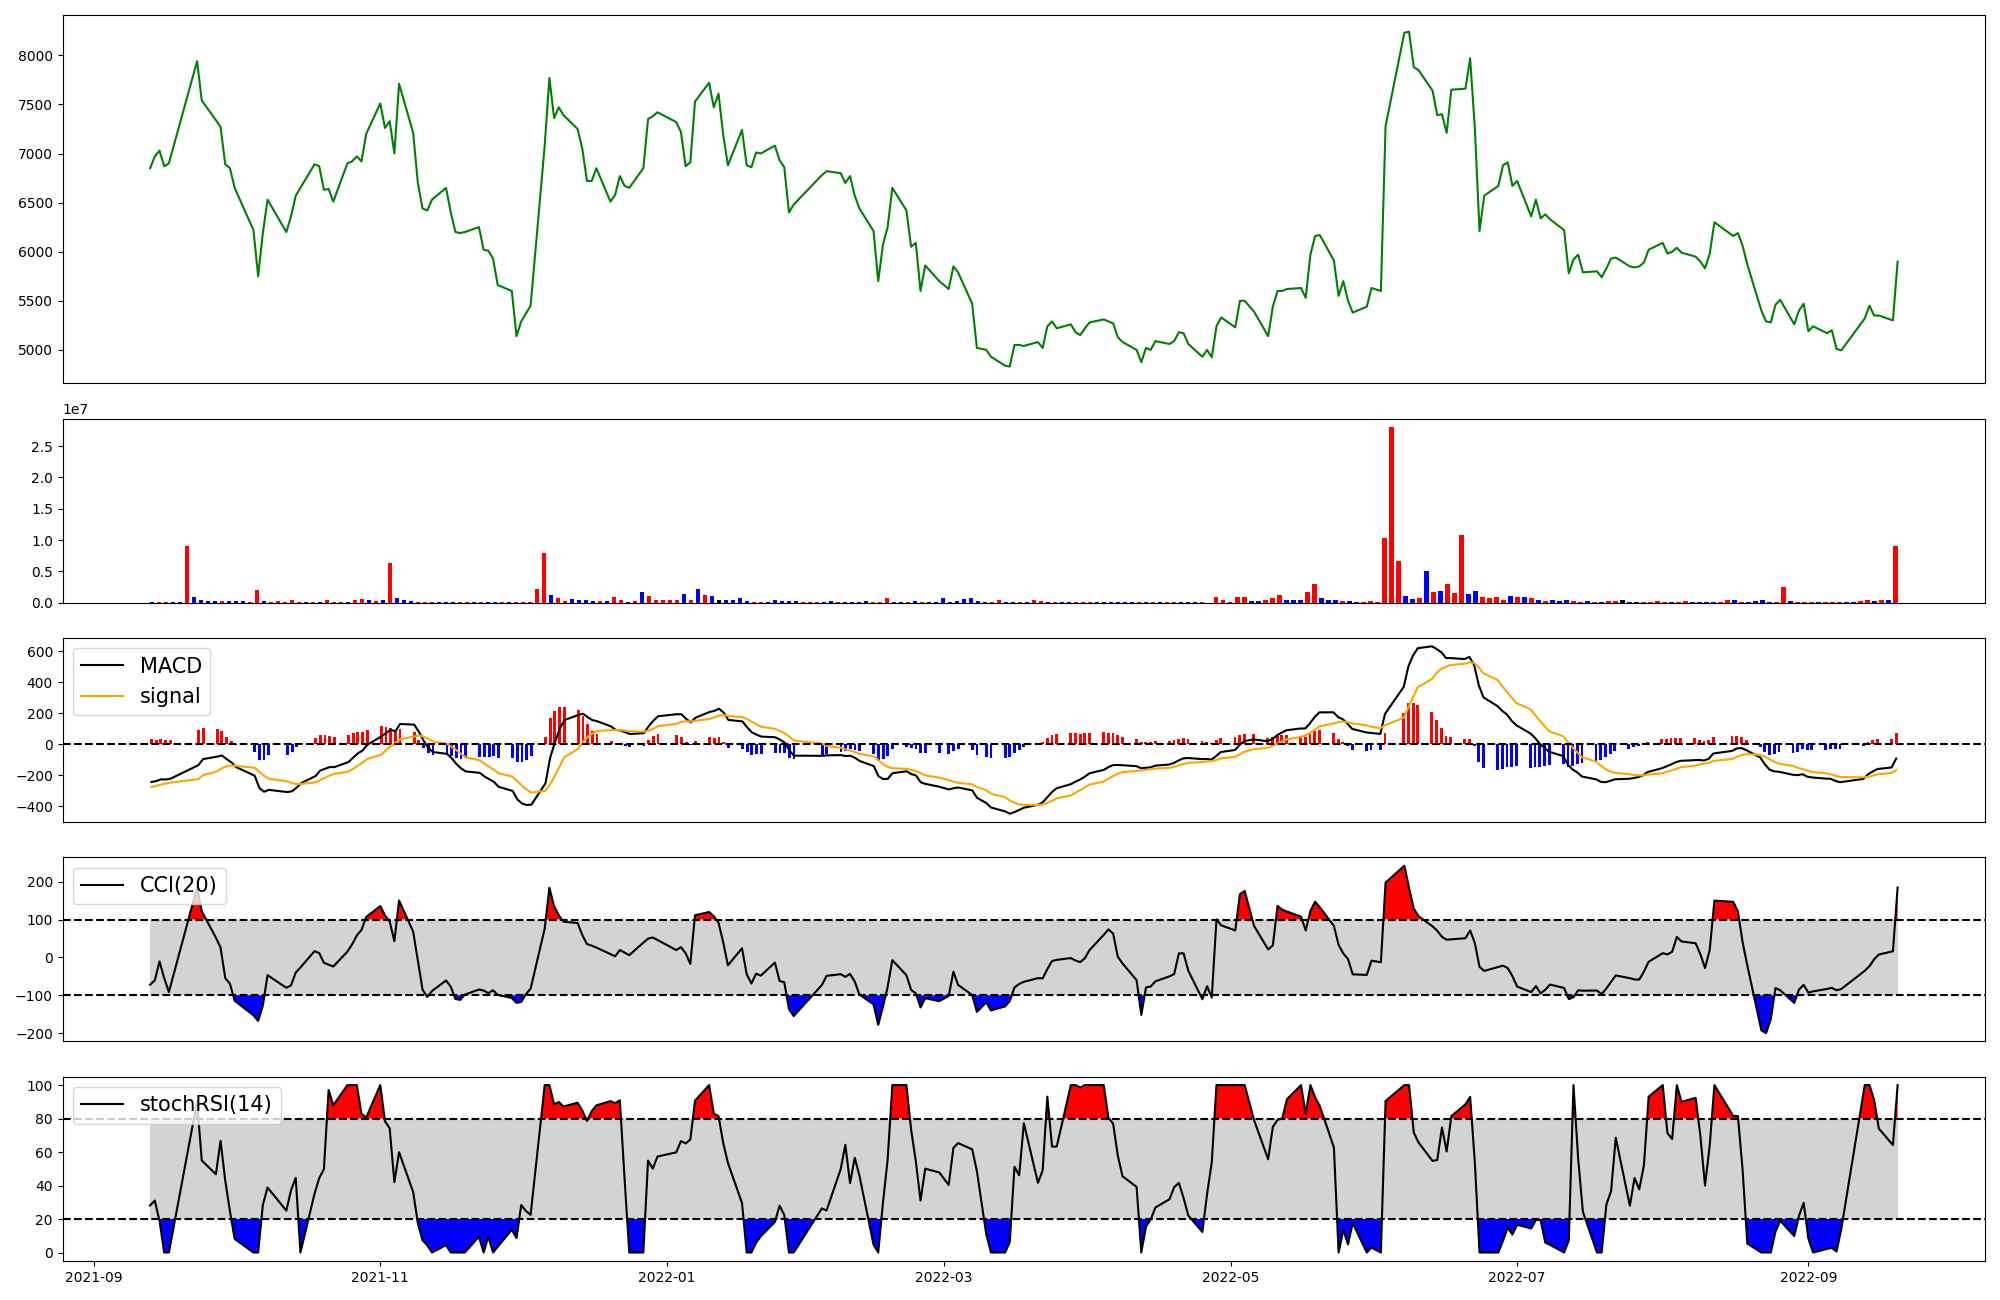Click the tallest red volume bar

(x=1391, y=515)
